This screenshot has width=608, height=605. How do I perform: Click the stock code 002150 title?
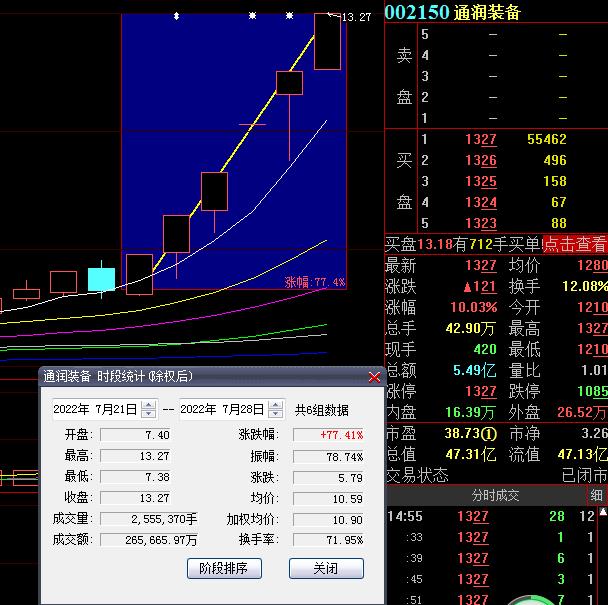(x=416, y=12)
